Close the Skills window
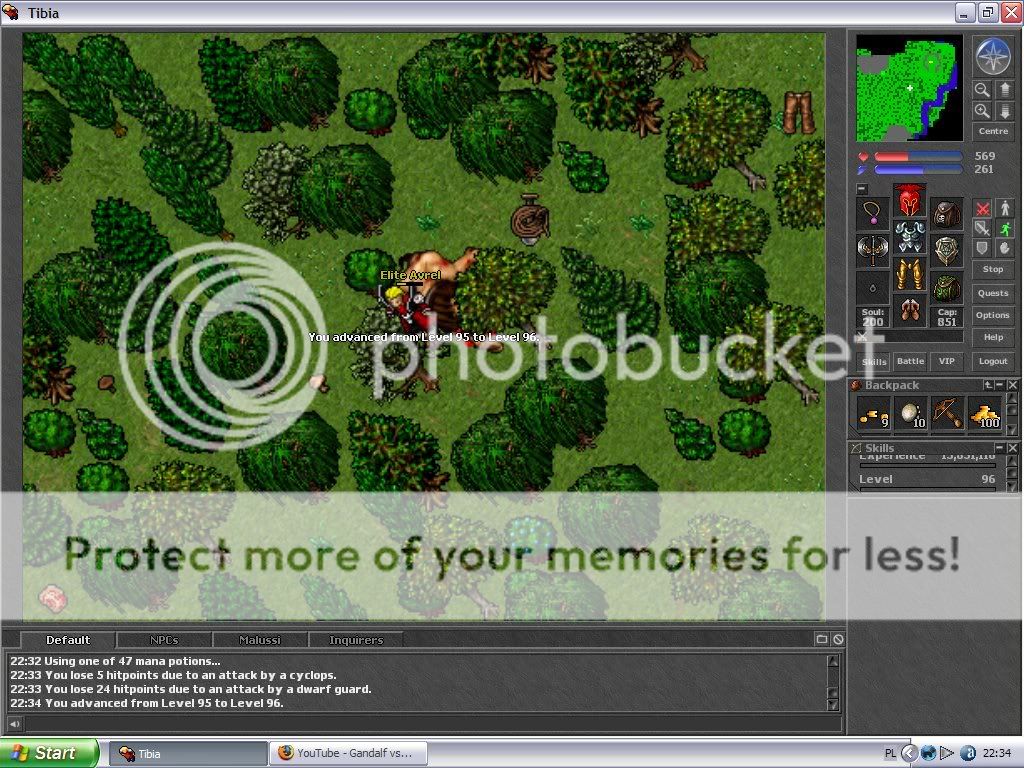1024x768 pixels. 1012,448
